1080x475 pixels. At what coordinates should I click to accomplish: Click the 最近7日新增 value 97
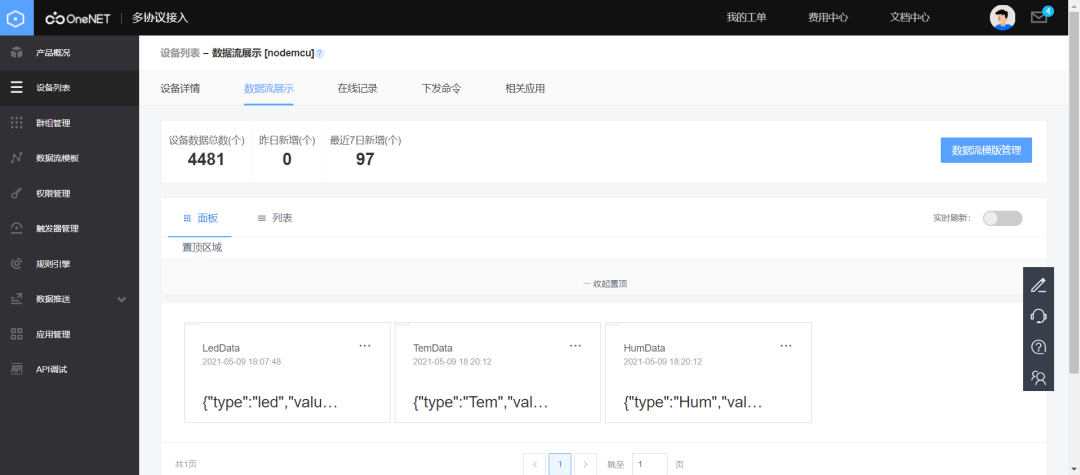365,160
